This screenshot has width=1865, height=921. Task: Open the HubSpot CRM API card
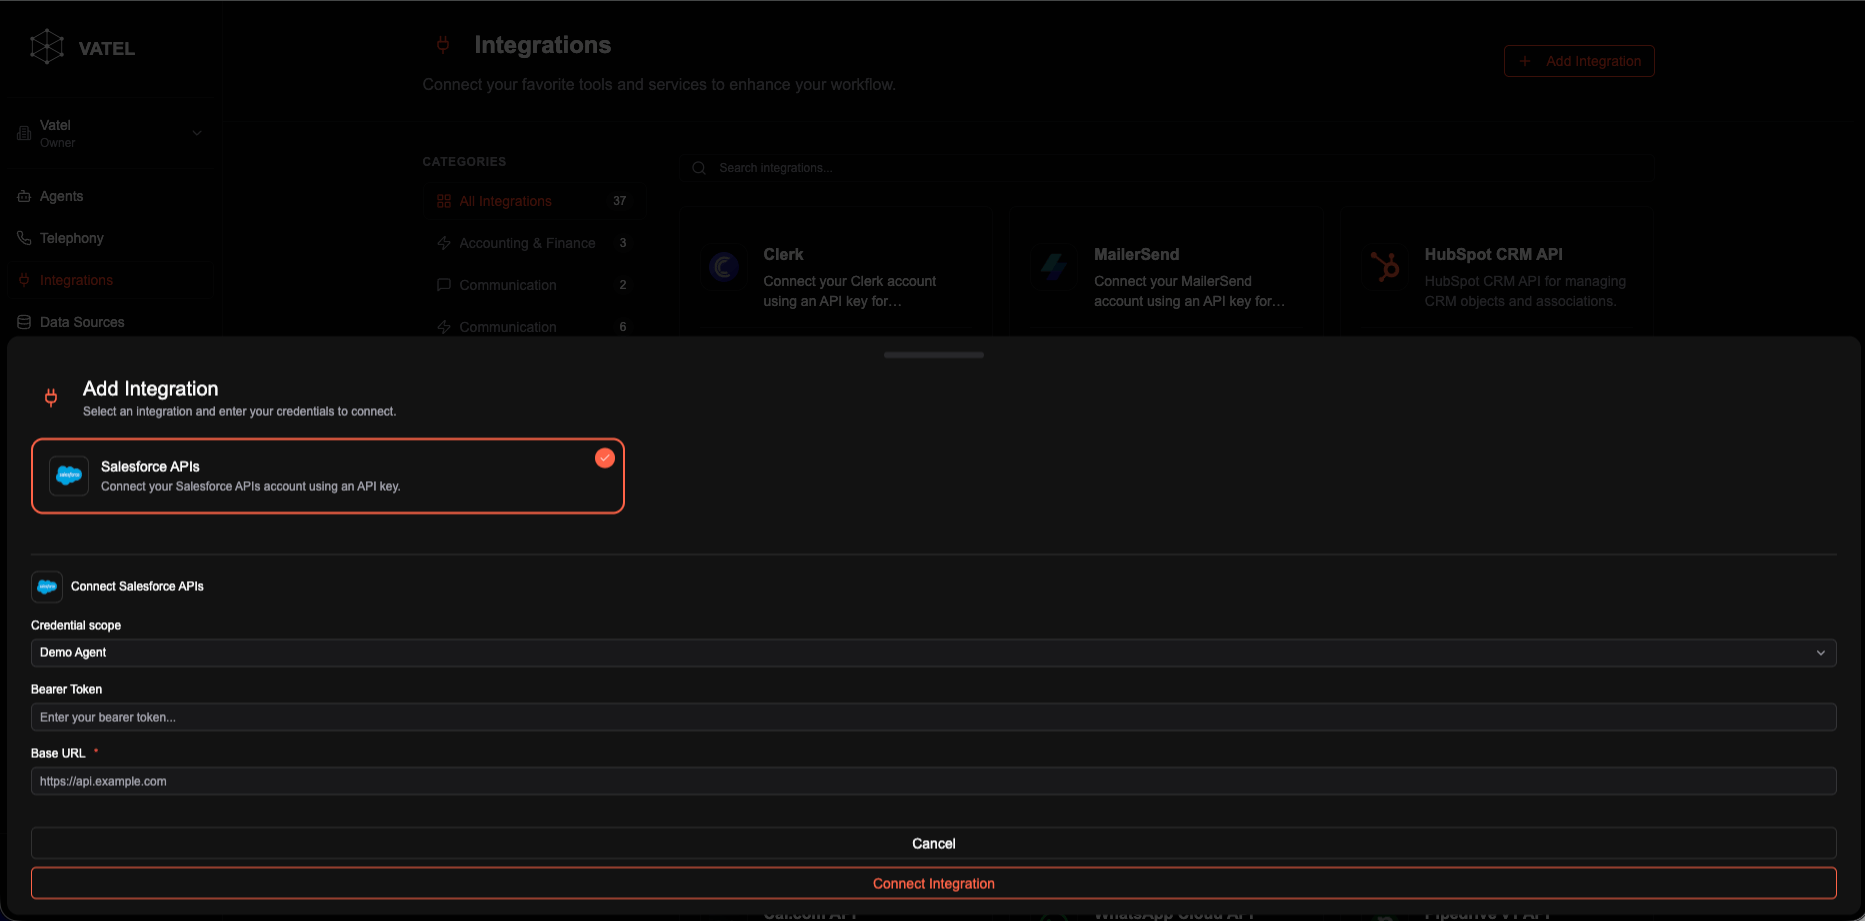1497,272
